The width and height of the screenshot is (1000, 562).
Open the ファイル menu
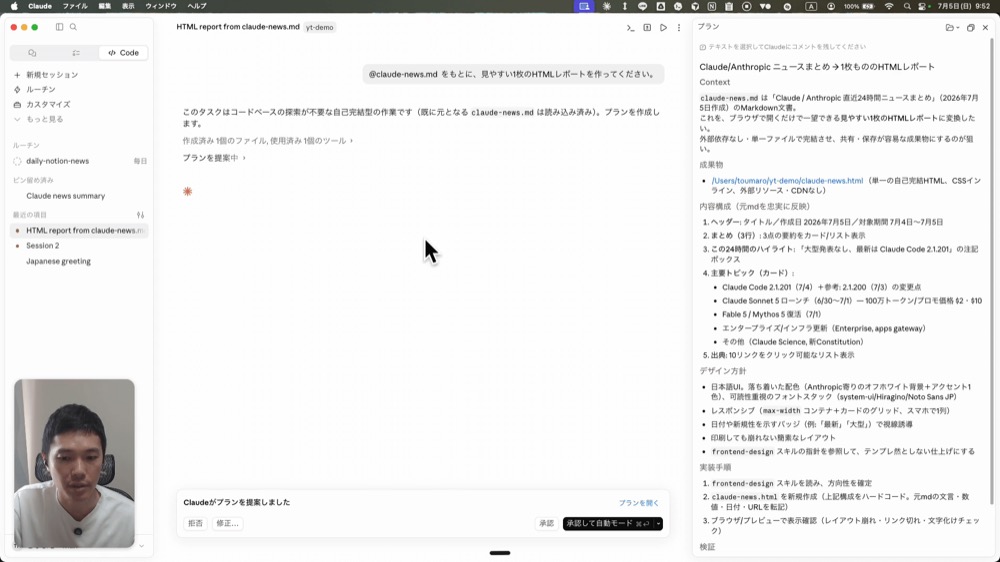coord(75,6)
